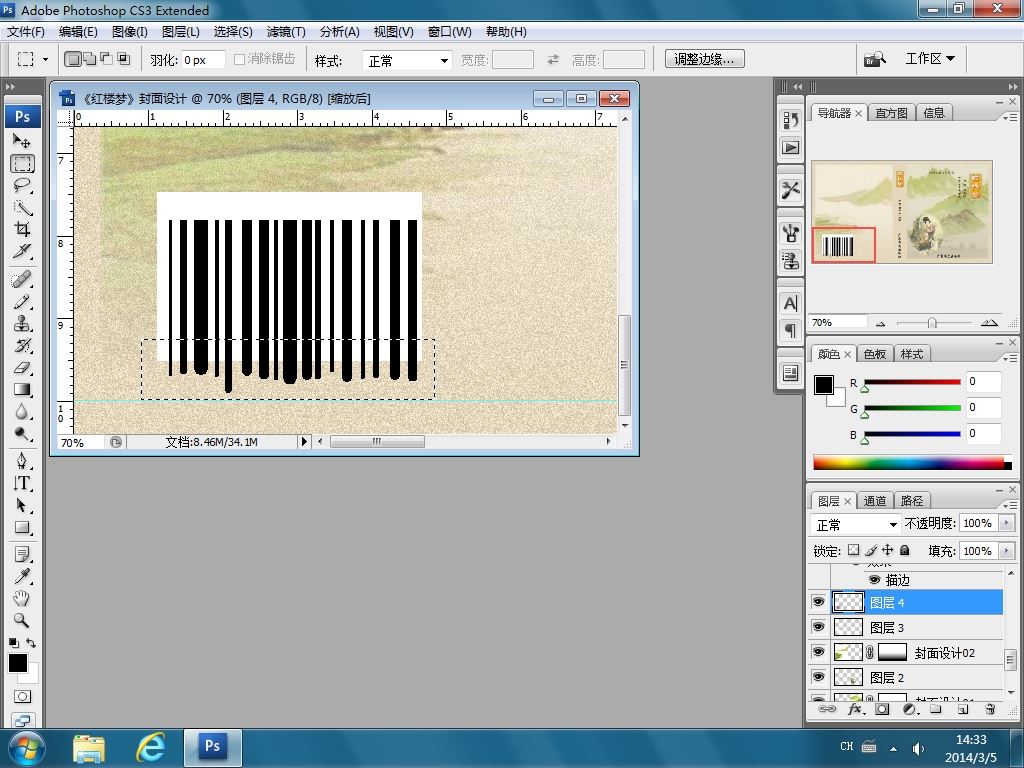The width and height of the screenshot is (1024, 768).
Task: Toggle lock all
Action: [x=904, y=550]
